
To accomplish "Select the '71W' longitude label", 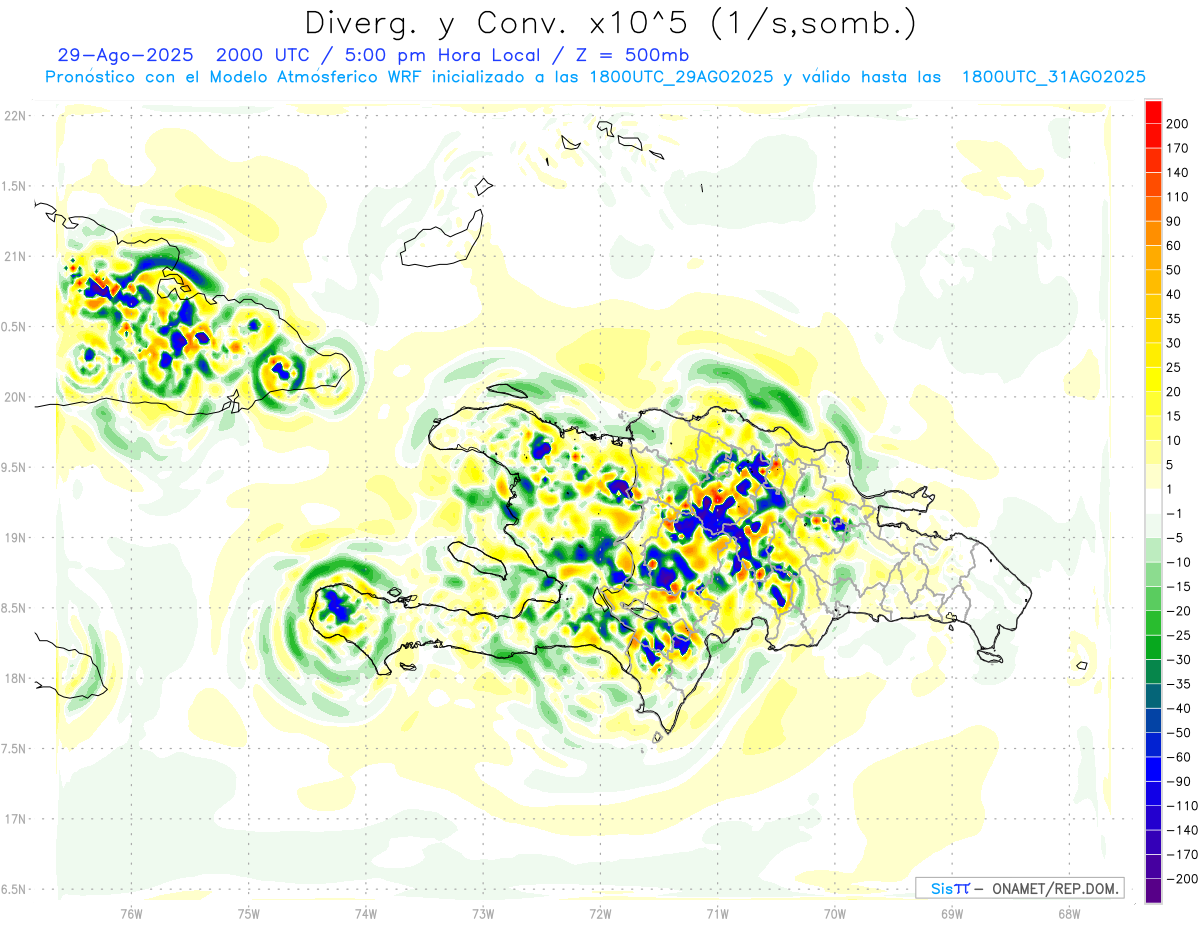I will 717,913.
